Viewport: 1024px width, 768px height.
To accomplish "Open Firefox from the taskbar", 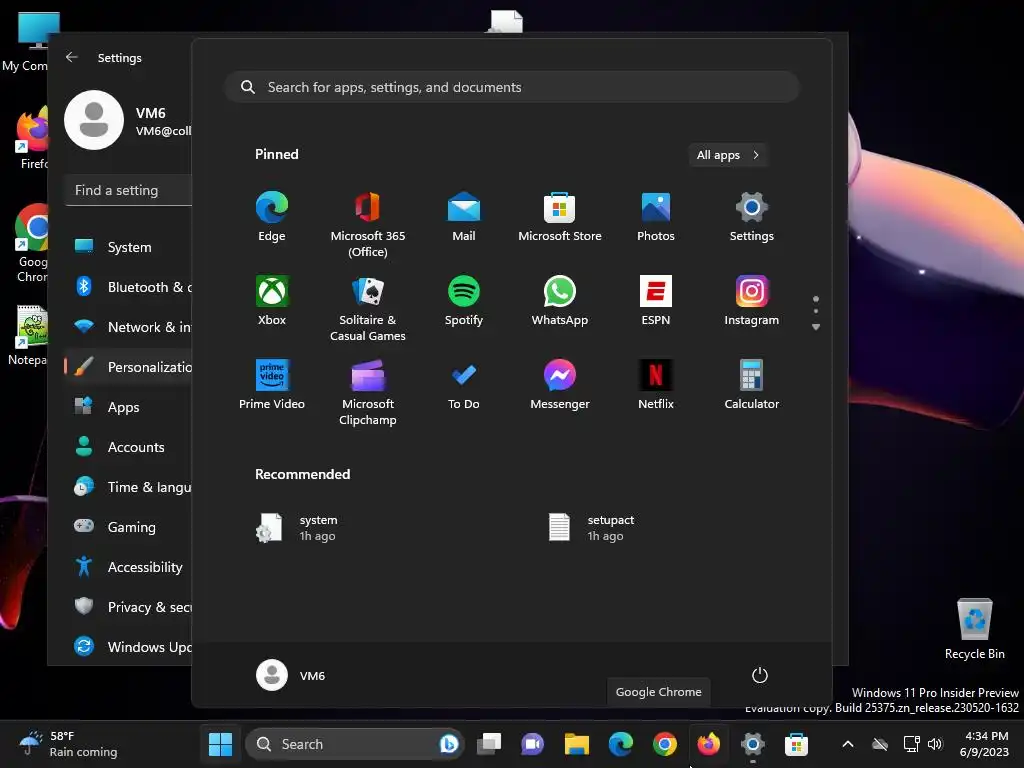I will (x=709, y=744).
